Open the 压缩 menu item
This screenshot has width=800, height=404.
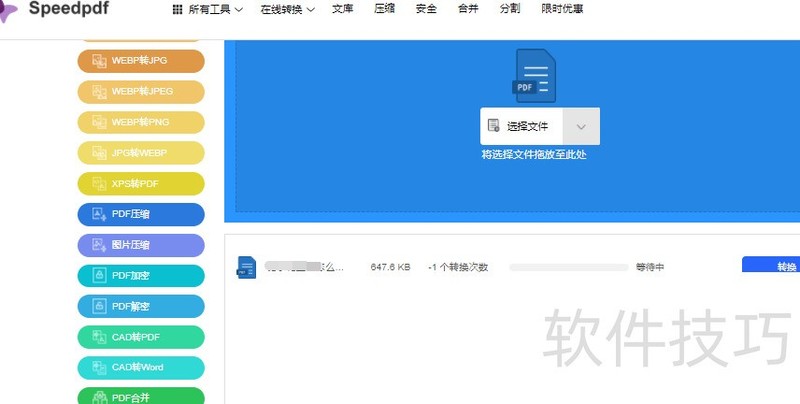(x=384, y=9)
